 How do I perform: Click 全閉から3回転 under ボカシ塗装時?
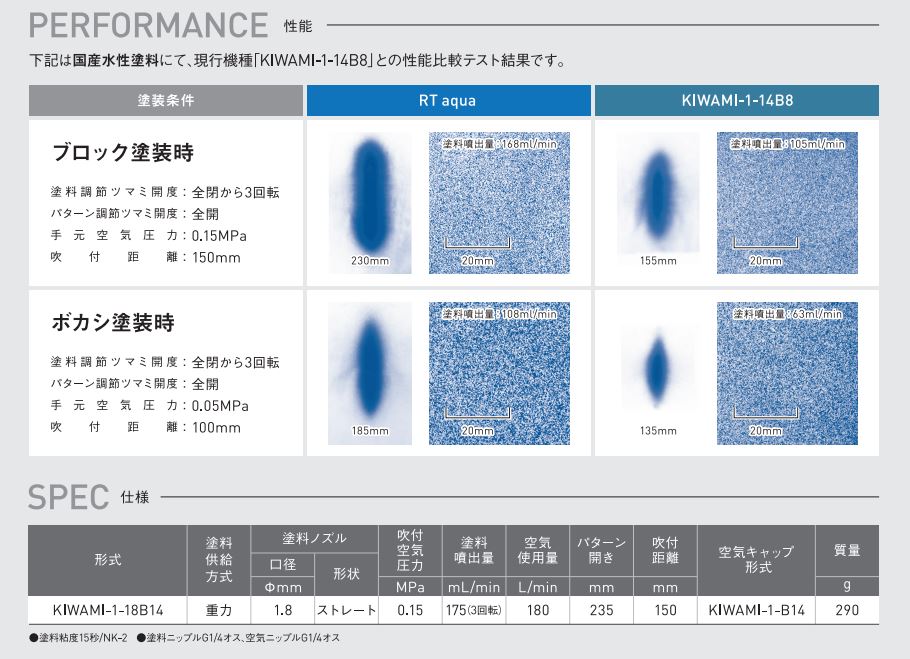pos(236,362)
